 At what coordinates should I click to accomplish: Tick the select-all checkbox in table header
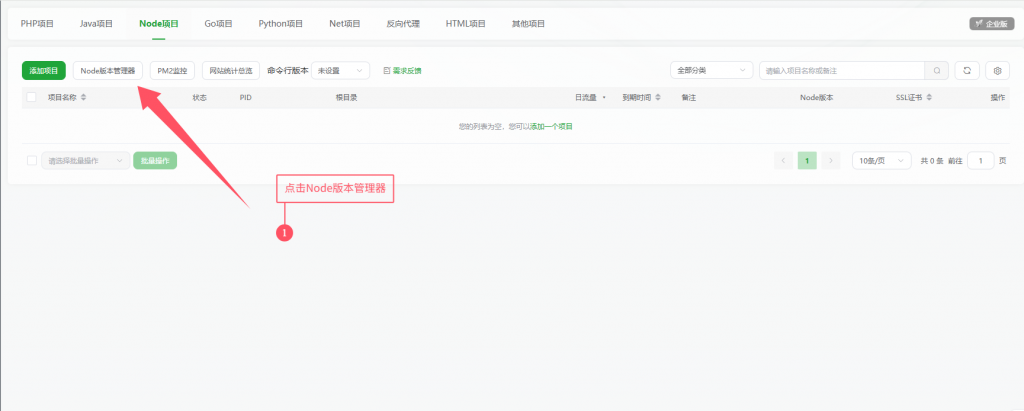coord(32,98)
